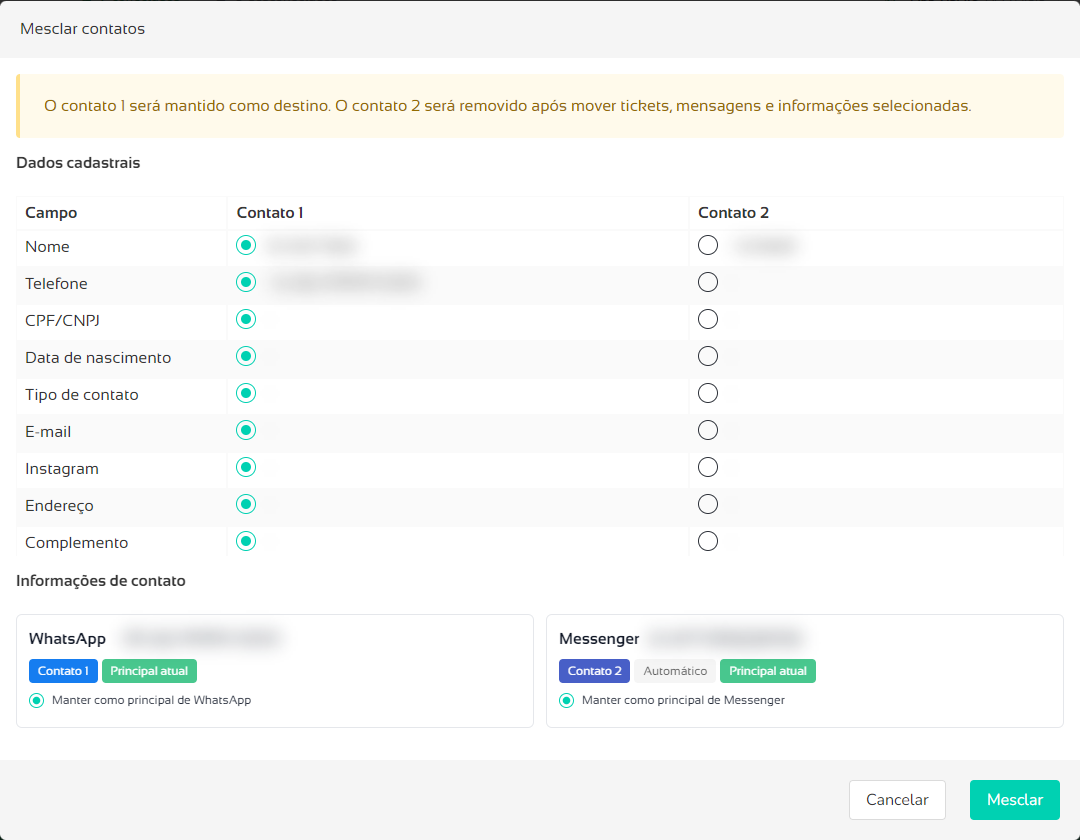Click the Telefone field label
This screenshot has height=840, width=1080.
(56, 284)
